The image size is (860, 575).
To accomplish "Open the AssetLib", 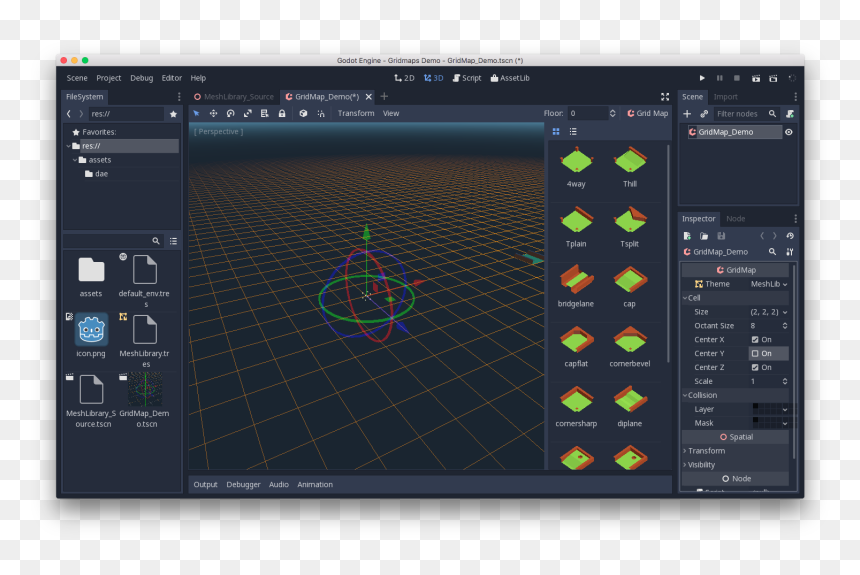I will coord(510,78).
